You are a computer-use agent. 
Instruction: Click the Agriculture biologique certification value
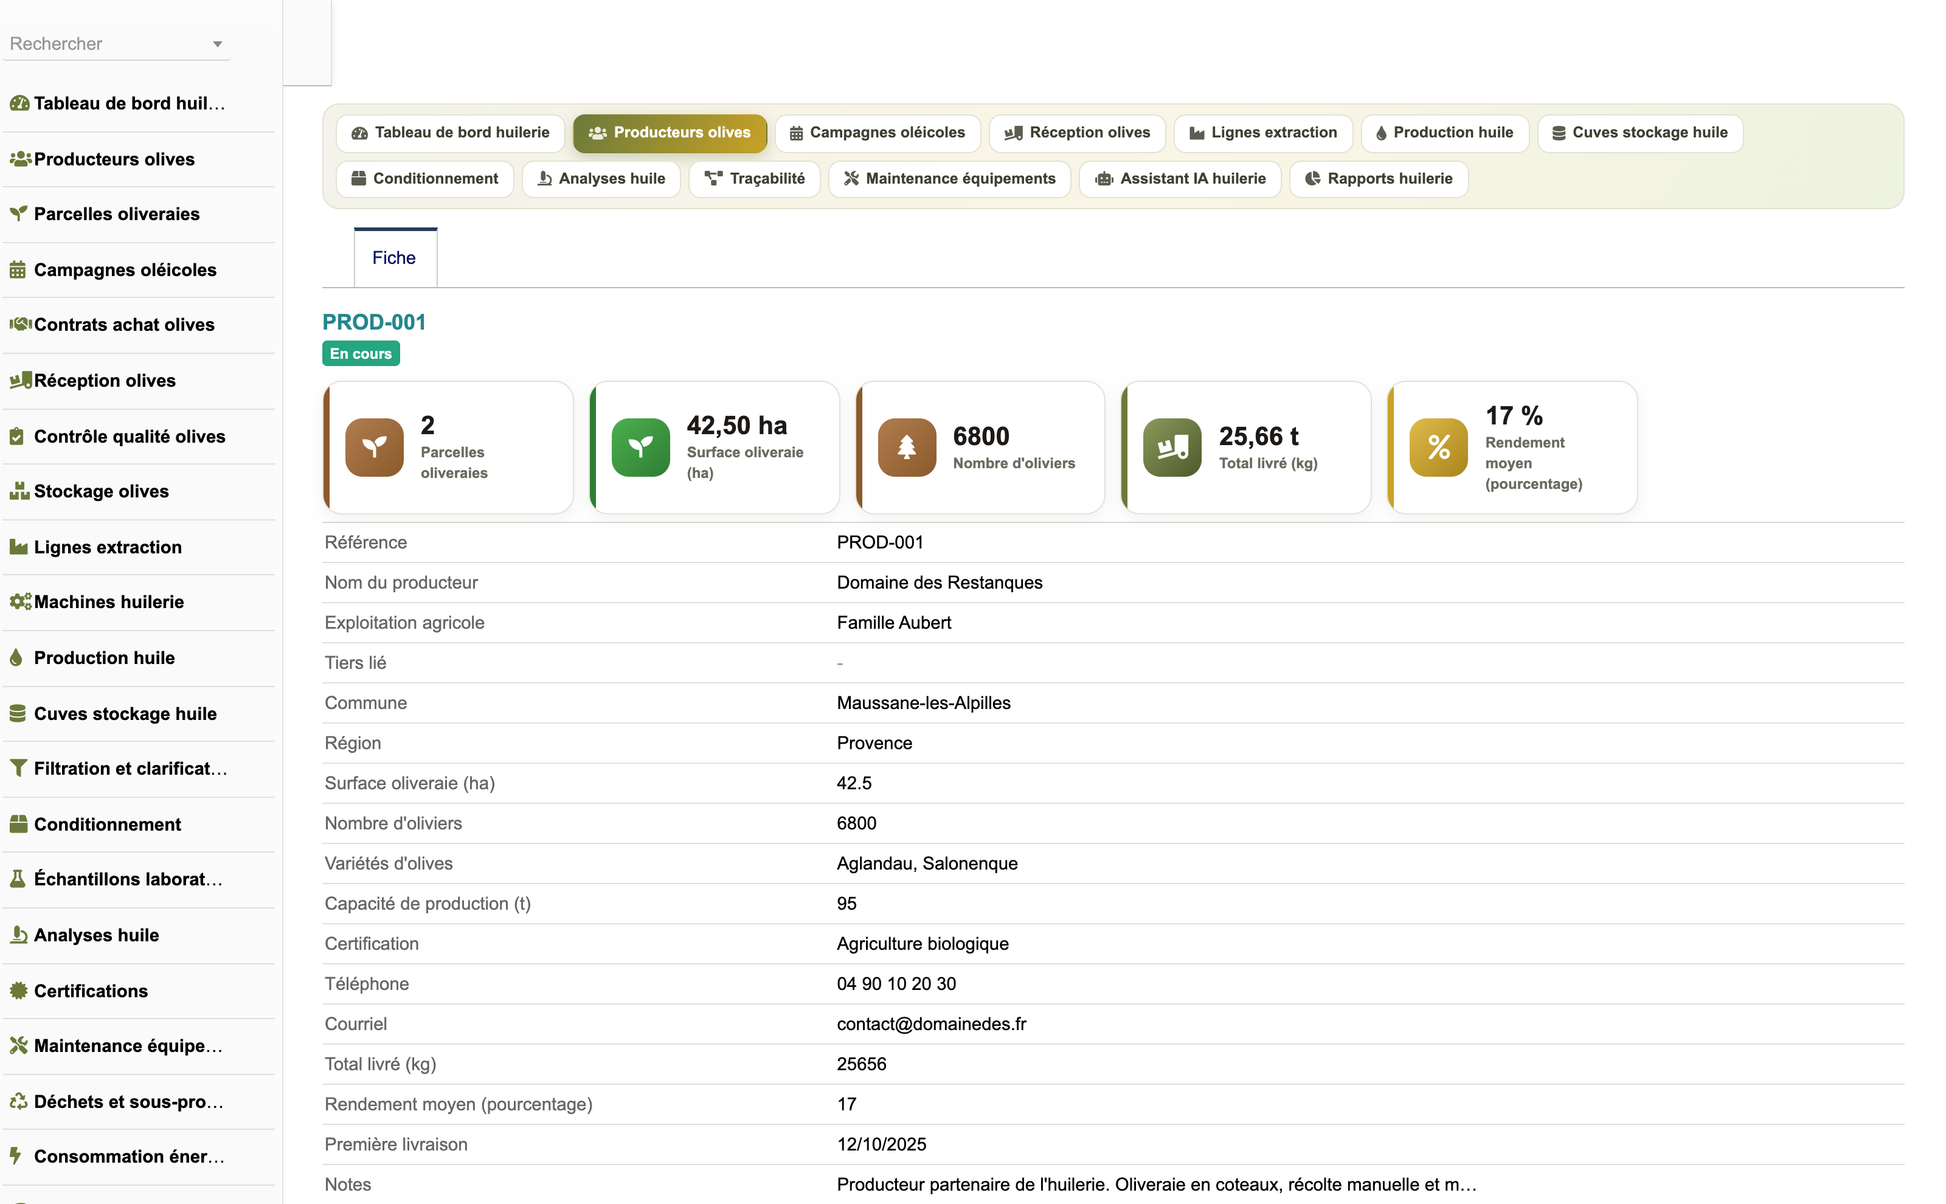click(922, 944)
